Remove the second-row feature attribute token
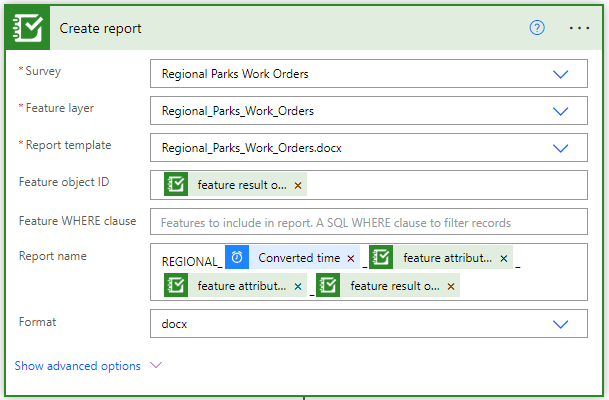This screenshot has height=400, width=609. [x=298, y=286]
